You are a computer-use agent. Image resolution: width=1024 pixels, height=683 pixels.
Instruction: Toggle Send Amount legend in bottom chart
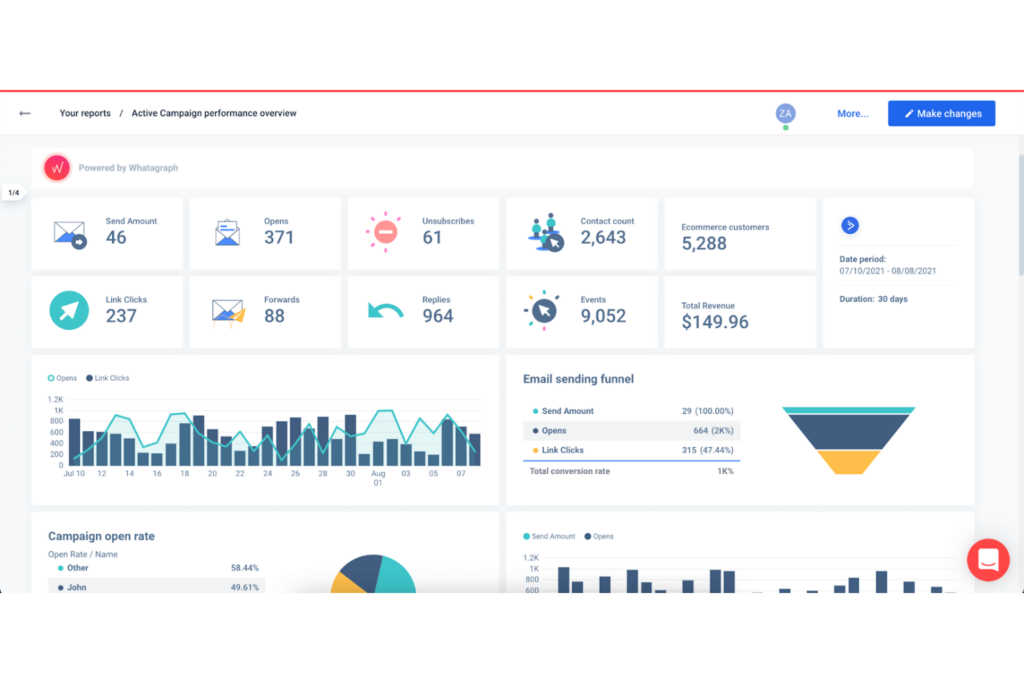tap(549, 536)
